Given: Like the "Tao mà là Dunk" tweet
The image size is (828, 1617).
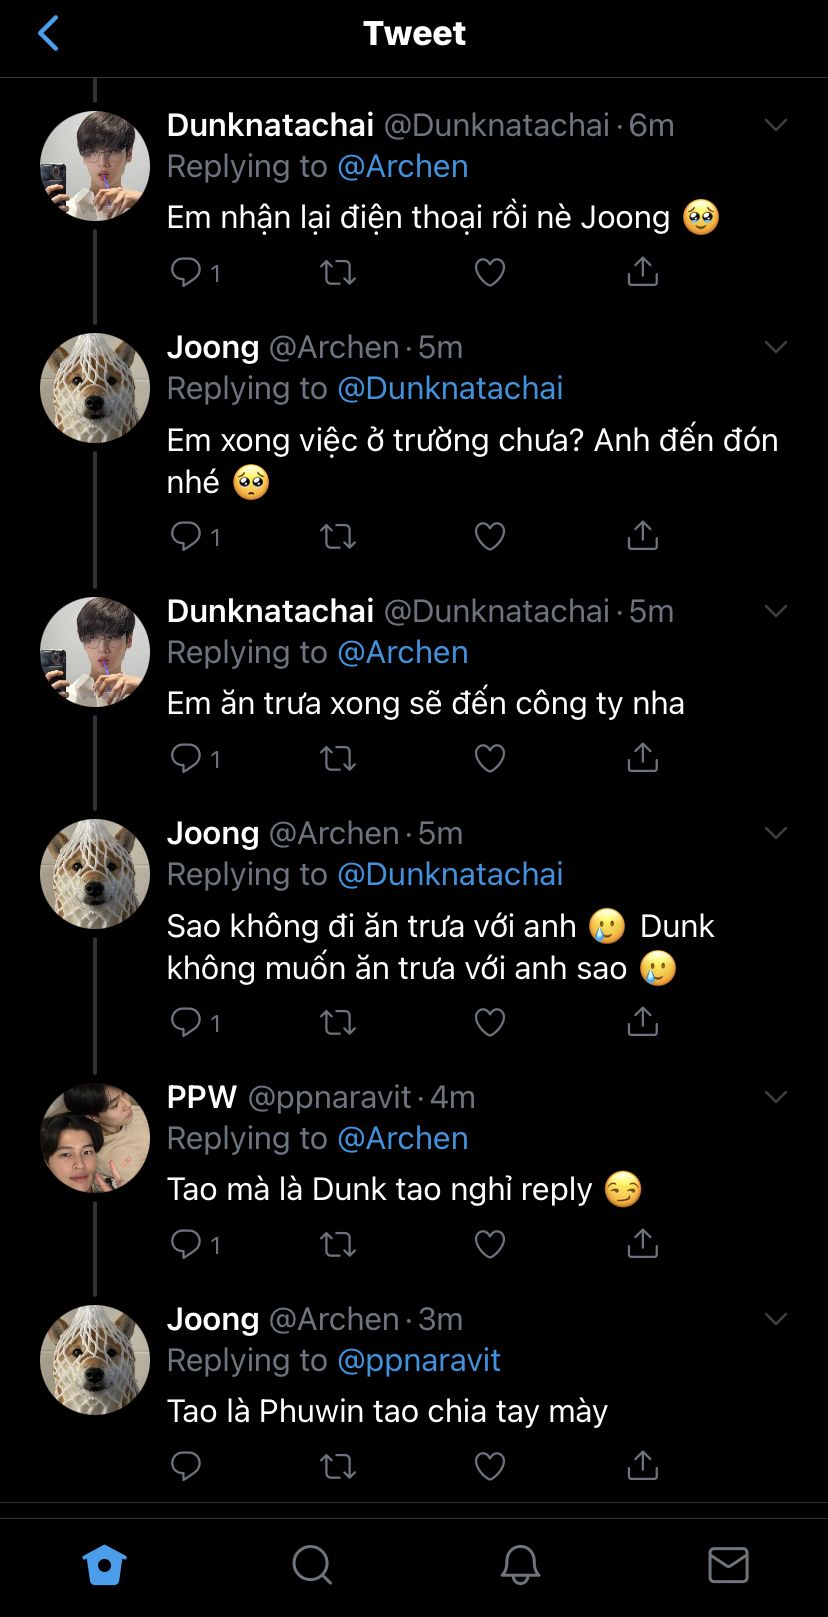Looking at the screenshot, I should 489,1244.
